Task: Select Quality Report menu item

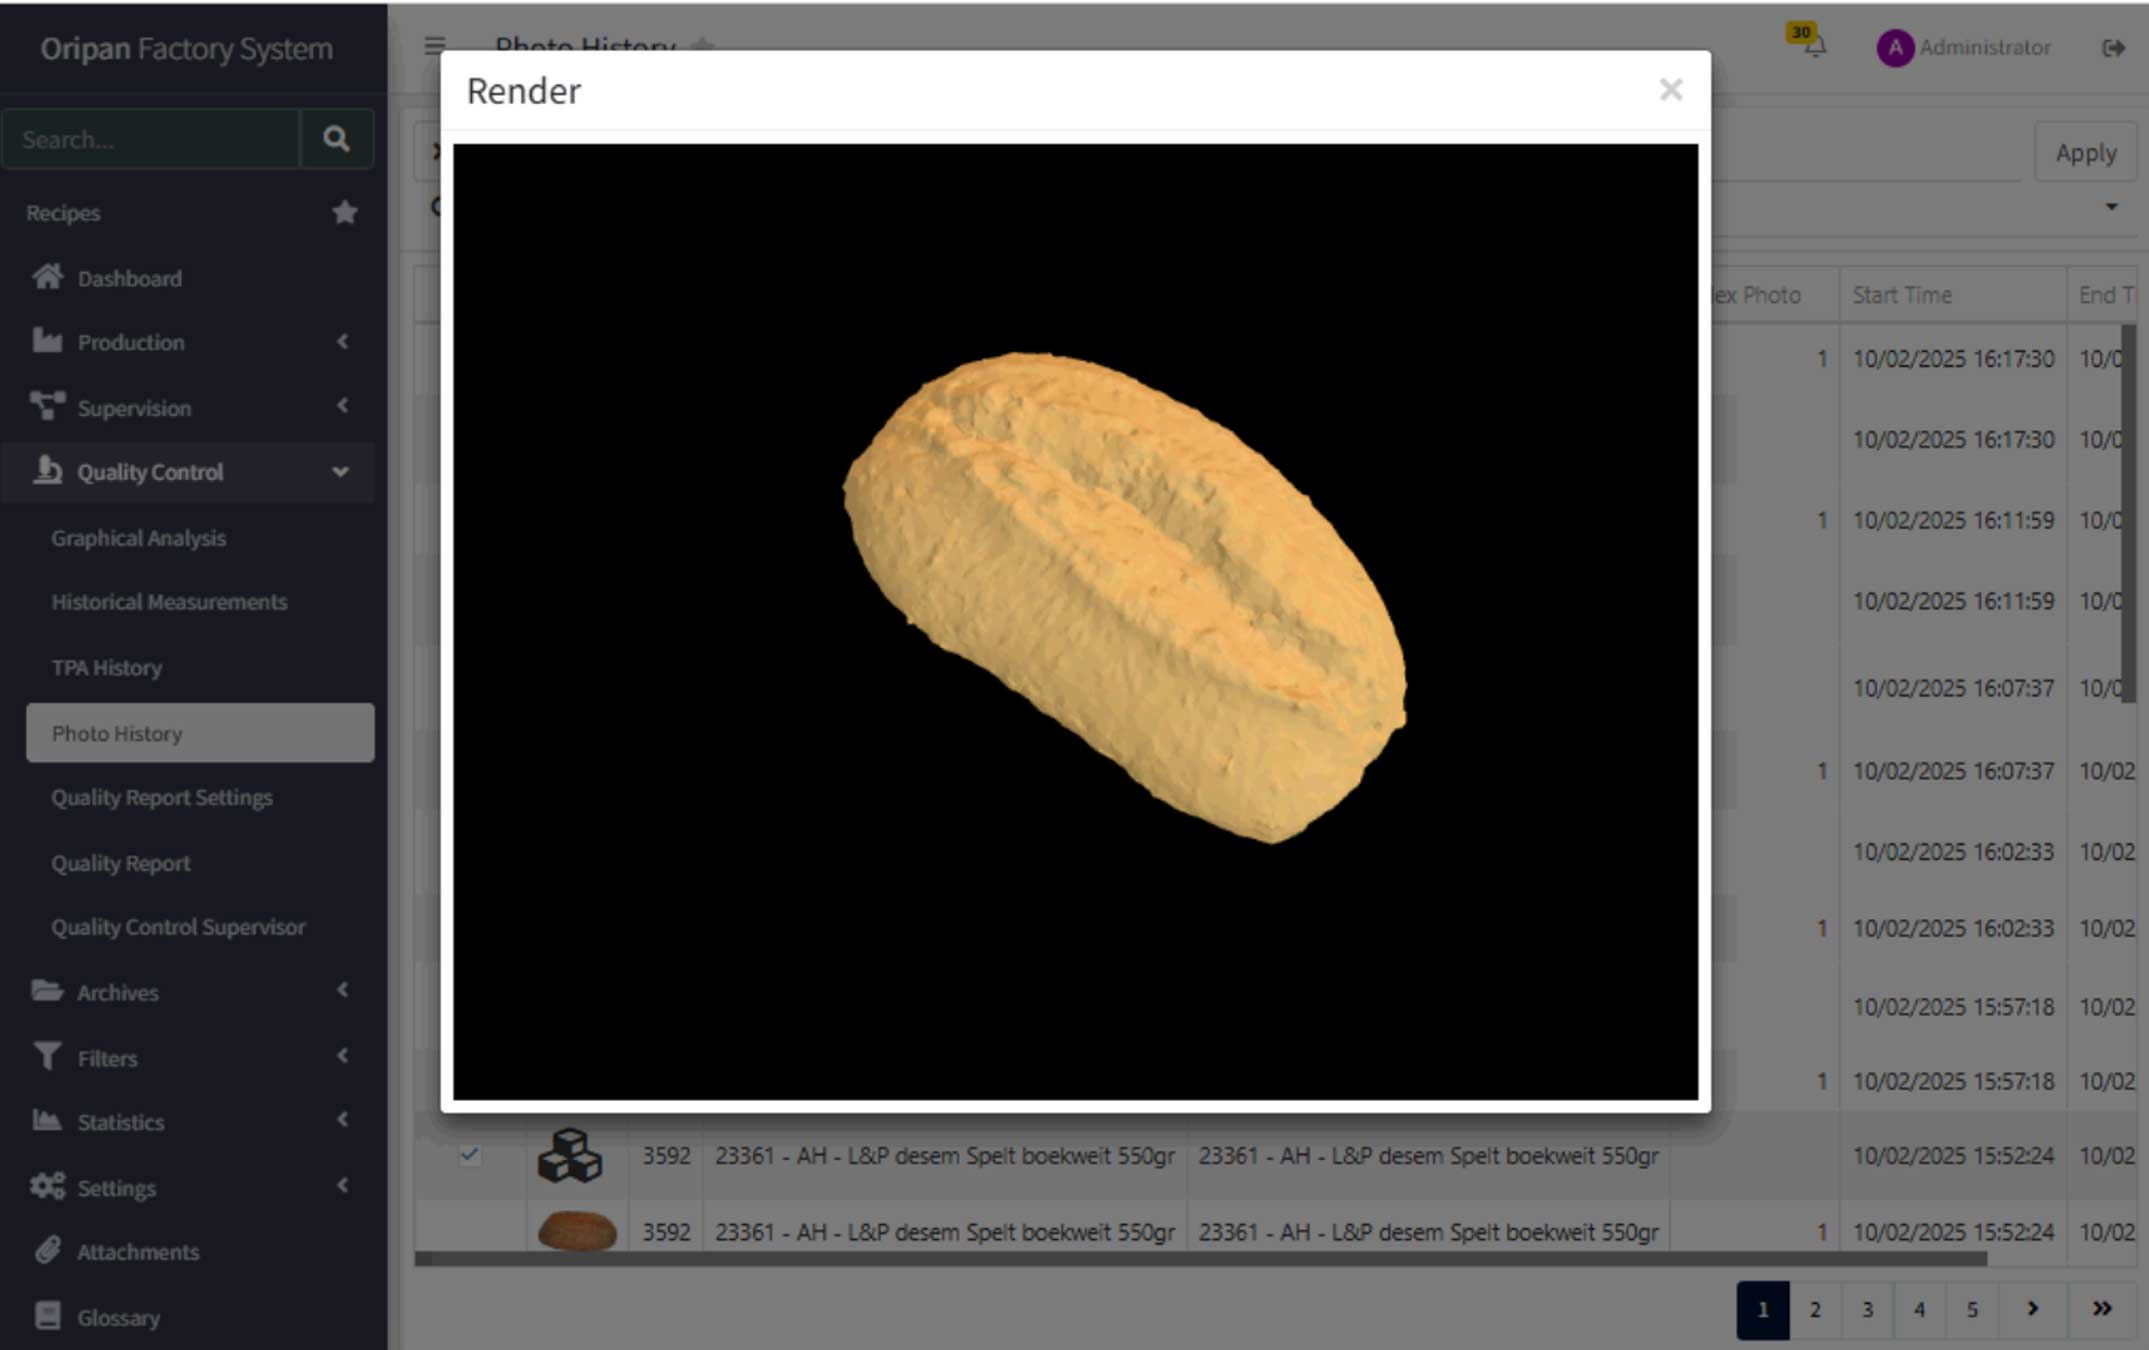Action: 121,863
